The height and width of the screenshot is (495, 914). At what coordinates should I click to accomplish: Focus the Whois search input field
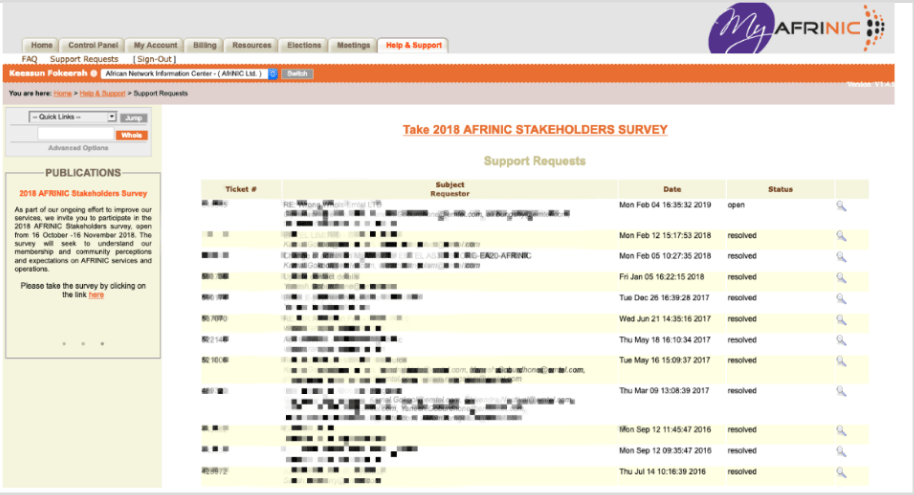tap(76, 134)
